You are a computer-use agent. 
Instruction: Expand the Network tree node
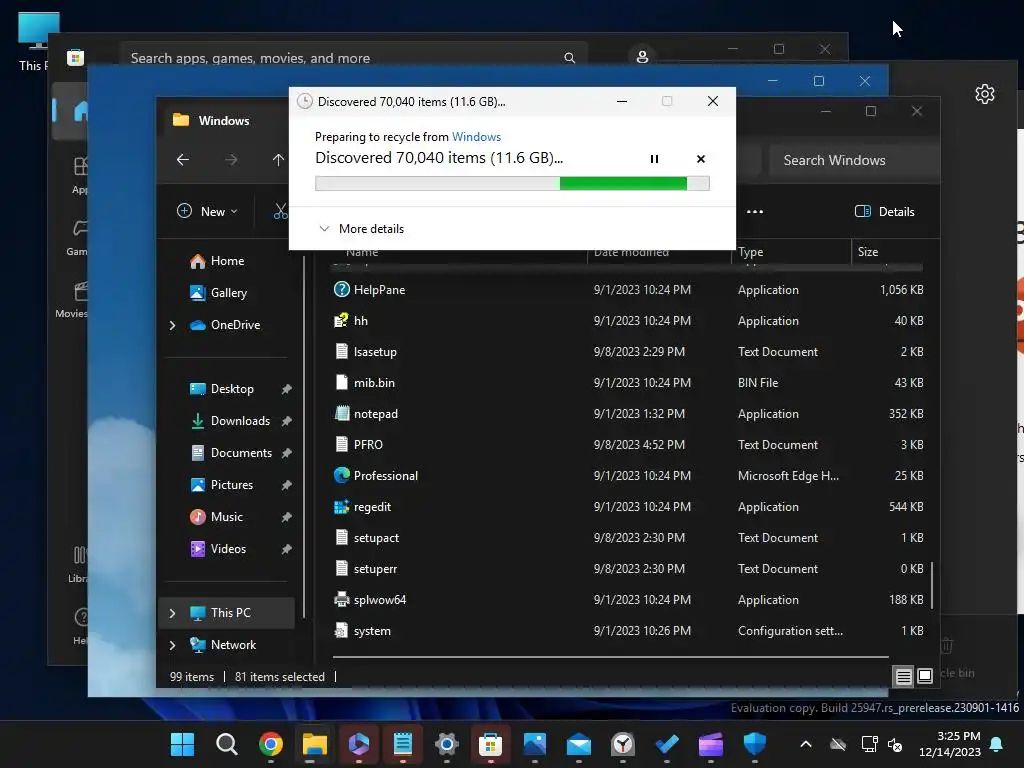pos(172,645)
